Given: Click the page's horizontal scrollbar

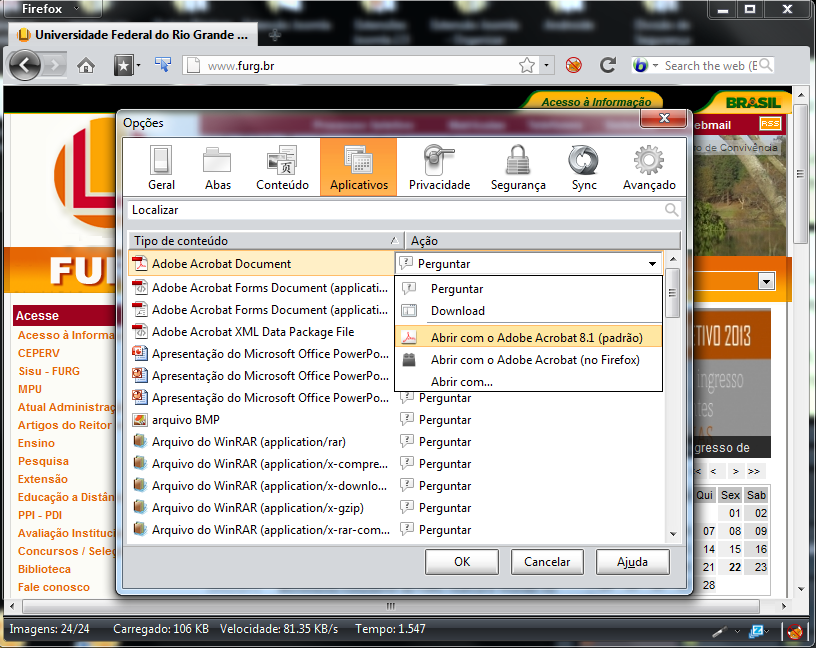Looking at the screenshot, I should 390,606.
